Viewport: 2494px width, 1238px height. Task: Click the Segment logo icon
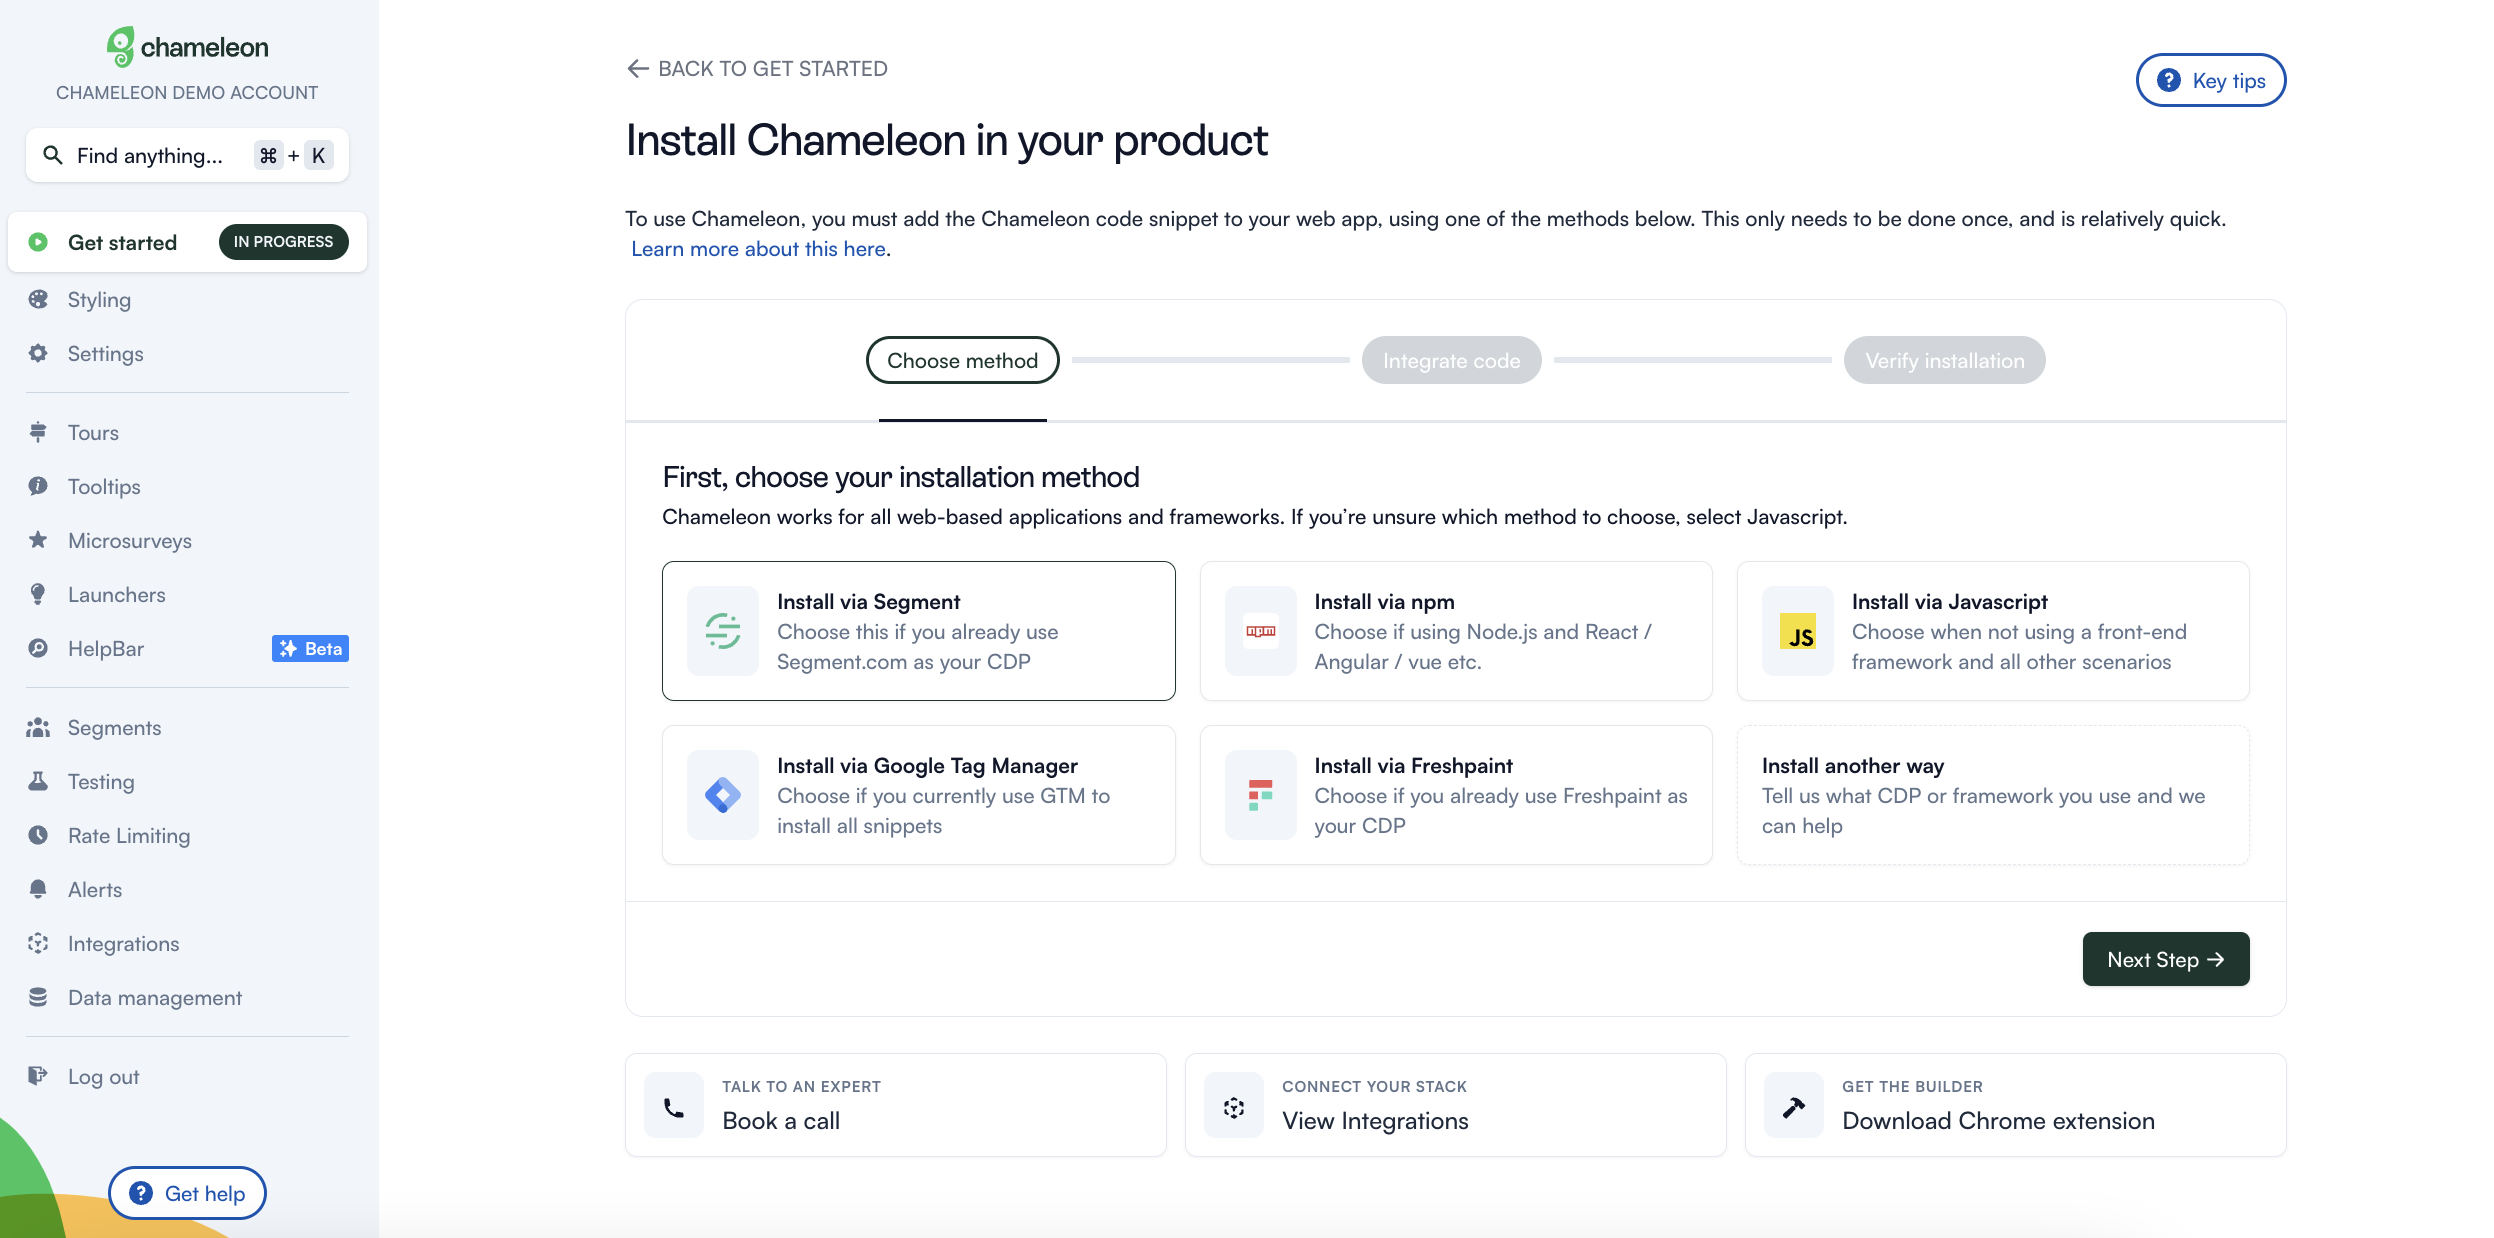click(723, 631)
